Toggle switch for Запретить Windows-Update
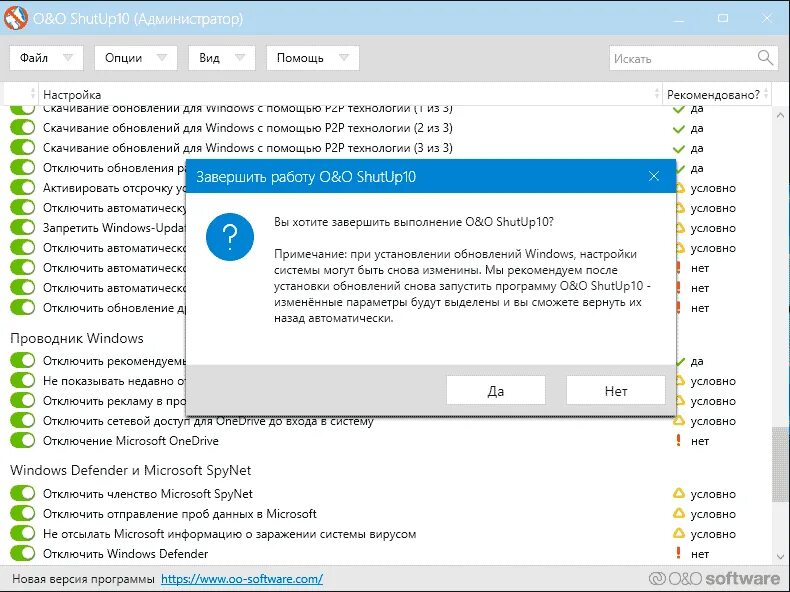This screenshot has width=790, height=592. pos(22,227)
